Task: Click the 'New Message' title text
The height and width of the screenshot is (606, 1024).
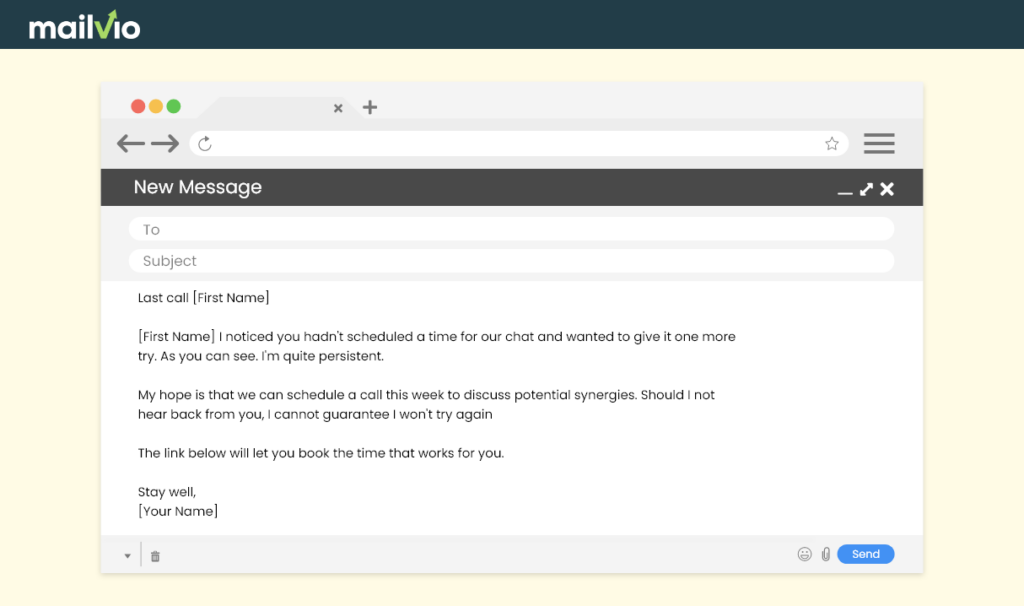Action: (x=198, y=187)
